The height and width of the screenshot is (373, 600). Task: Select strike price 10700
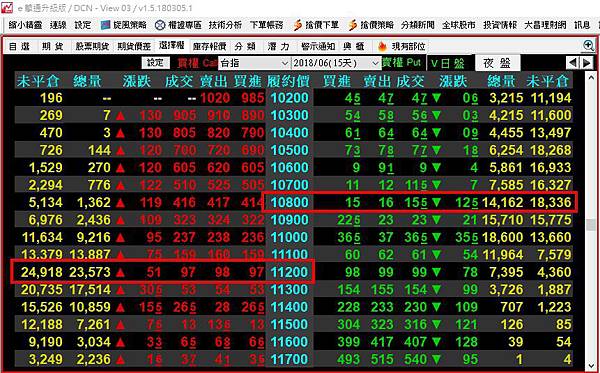289,185
